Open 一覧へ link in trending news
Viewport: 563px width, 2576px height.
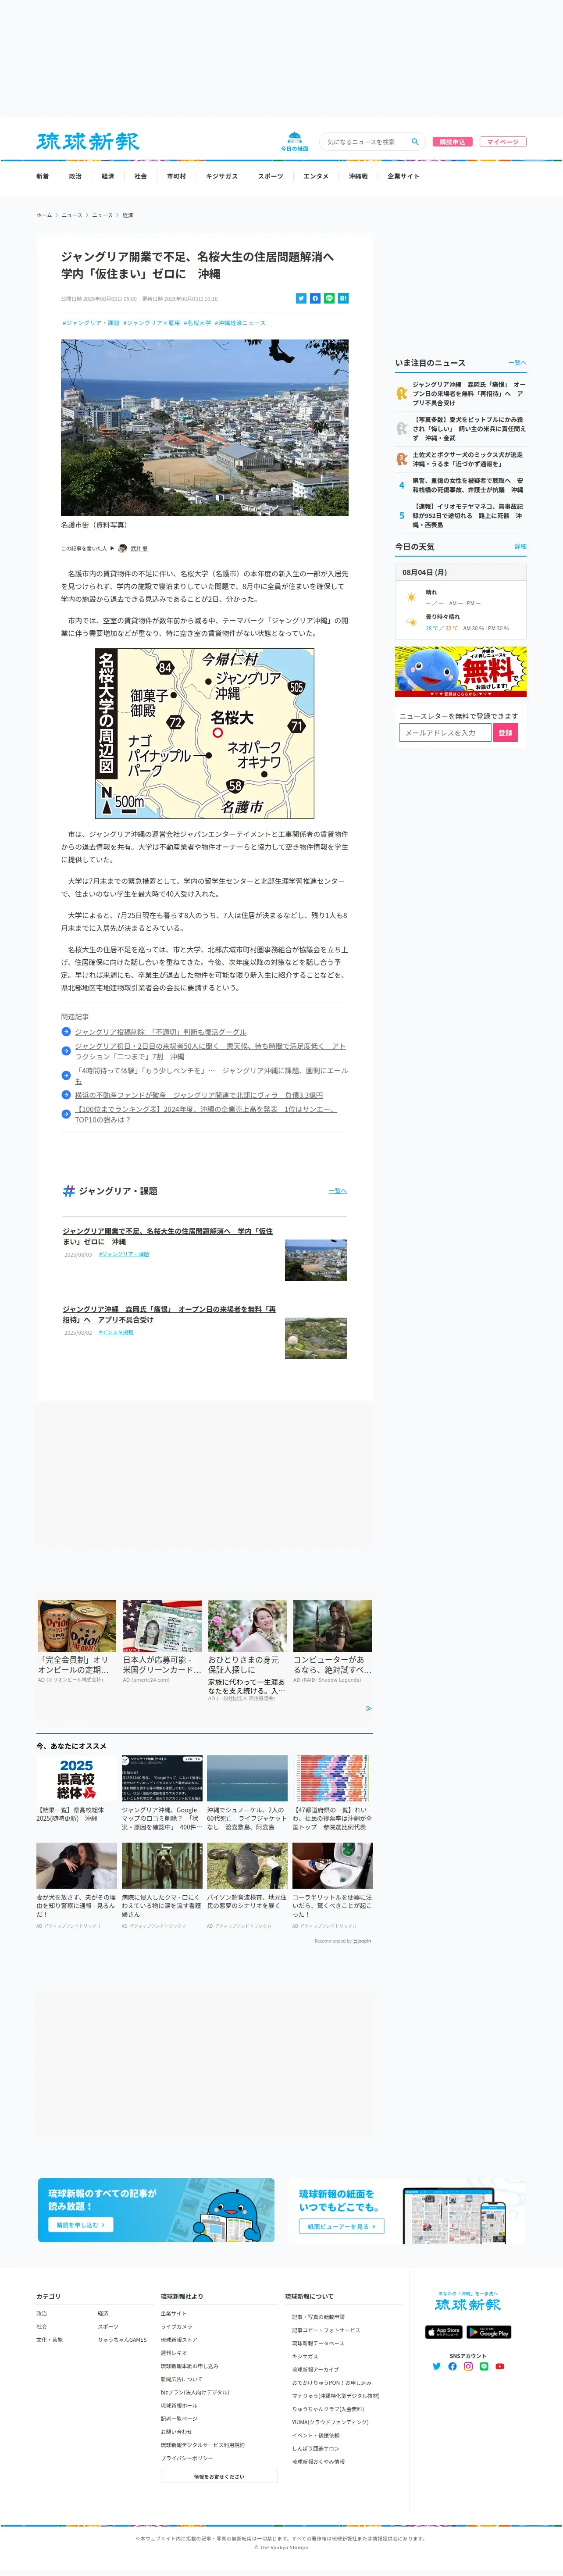point(517,363)
